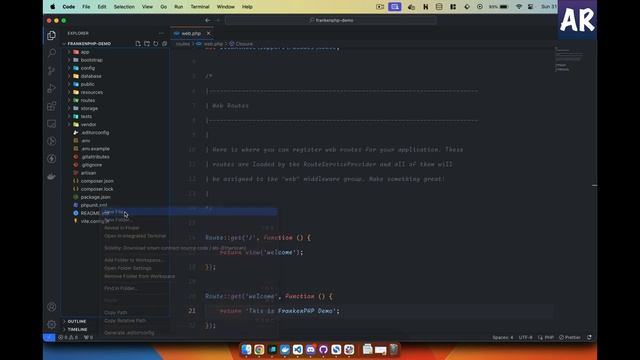Open Finder from the Dock
Screen dimensions: 640x360
(246, 349)
